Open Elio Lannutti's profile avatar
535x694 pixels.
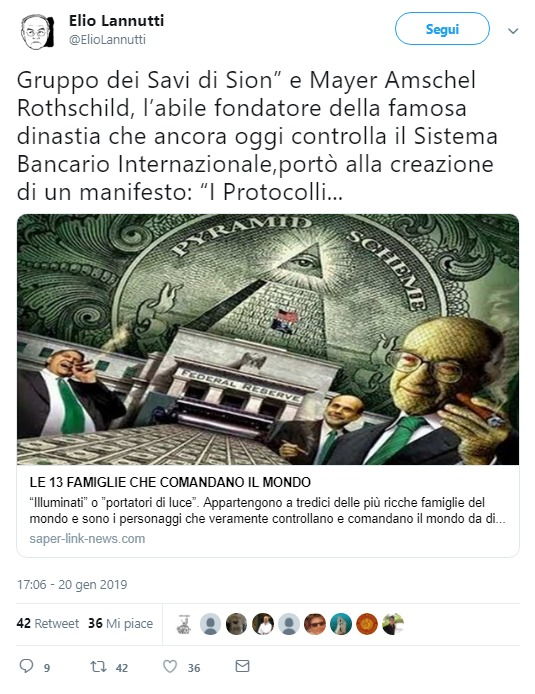point(37,31)
